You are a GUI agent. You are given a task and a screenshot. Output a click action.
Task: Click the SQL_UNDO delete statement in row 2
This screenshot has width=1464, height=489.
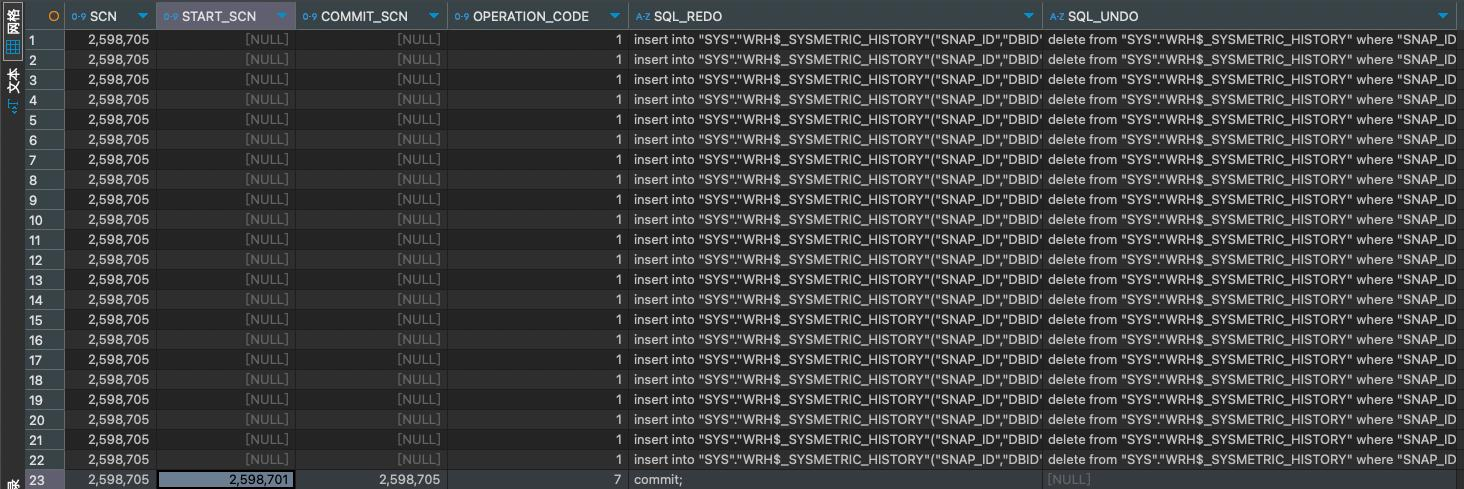pos(1250,60)
